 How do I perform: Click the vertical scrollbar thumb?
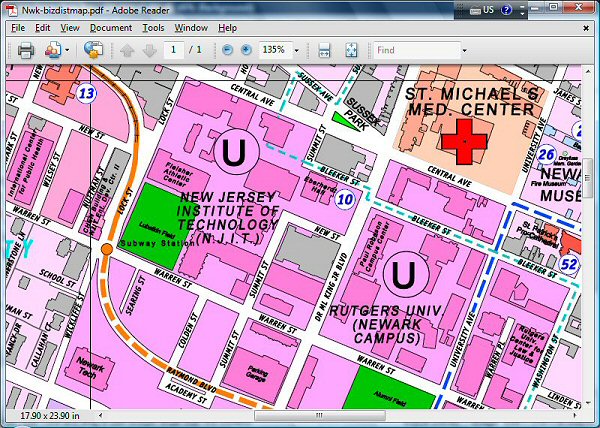pyautogui.click(x=587, y=179)
